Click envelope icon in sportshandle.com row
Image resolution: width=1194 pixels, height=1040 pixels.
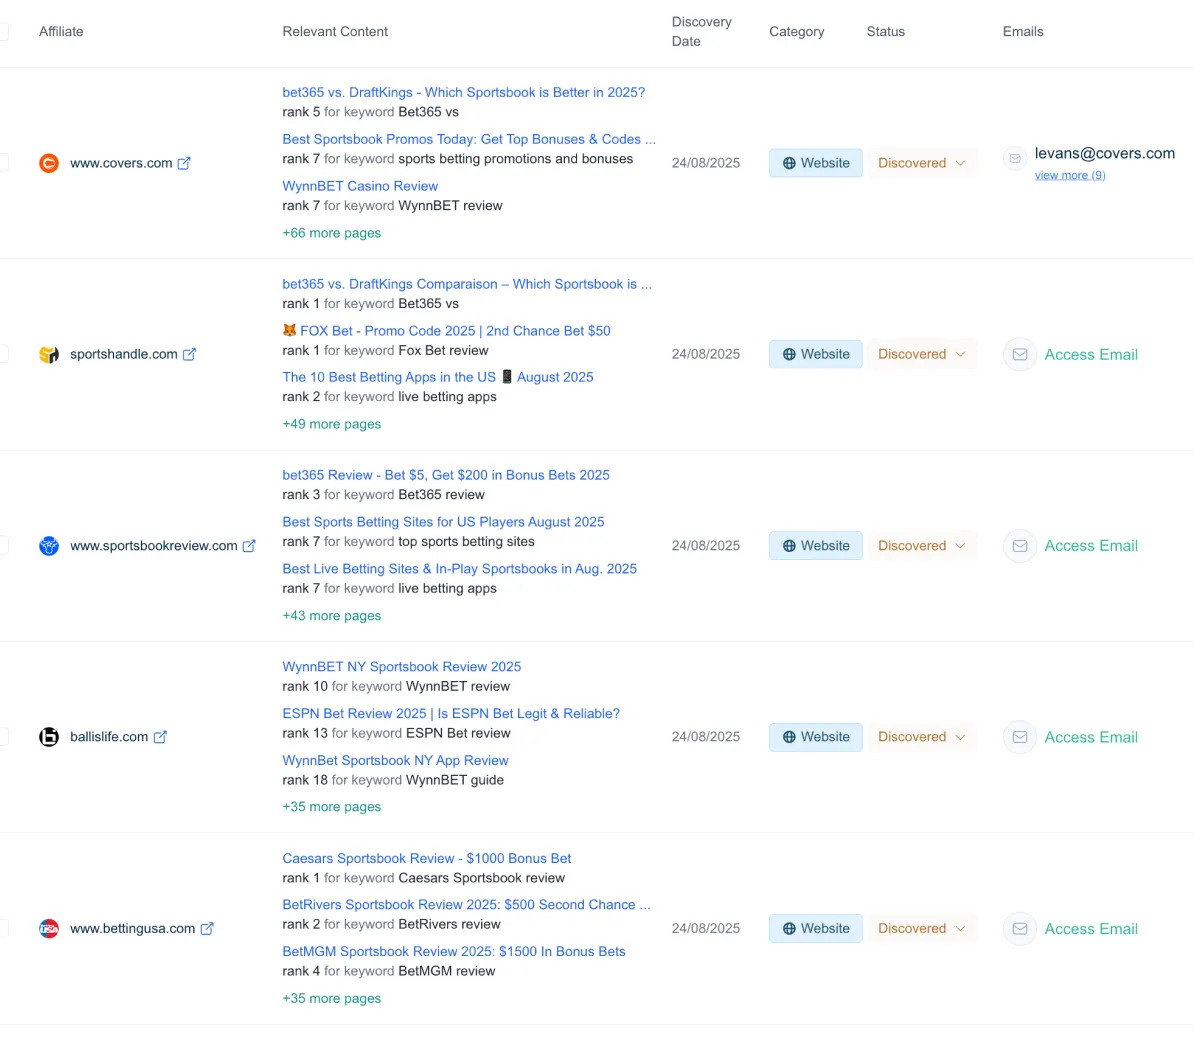click(x=1020, y=354)
